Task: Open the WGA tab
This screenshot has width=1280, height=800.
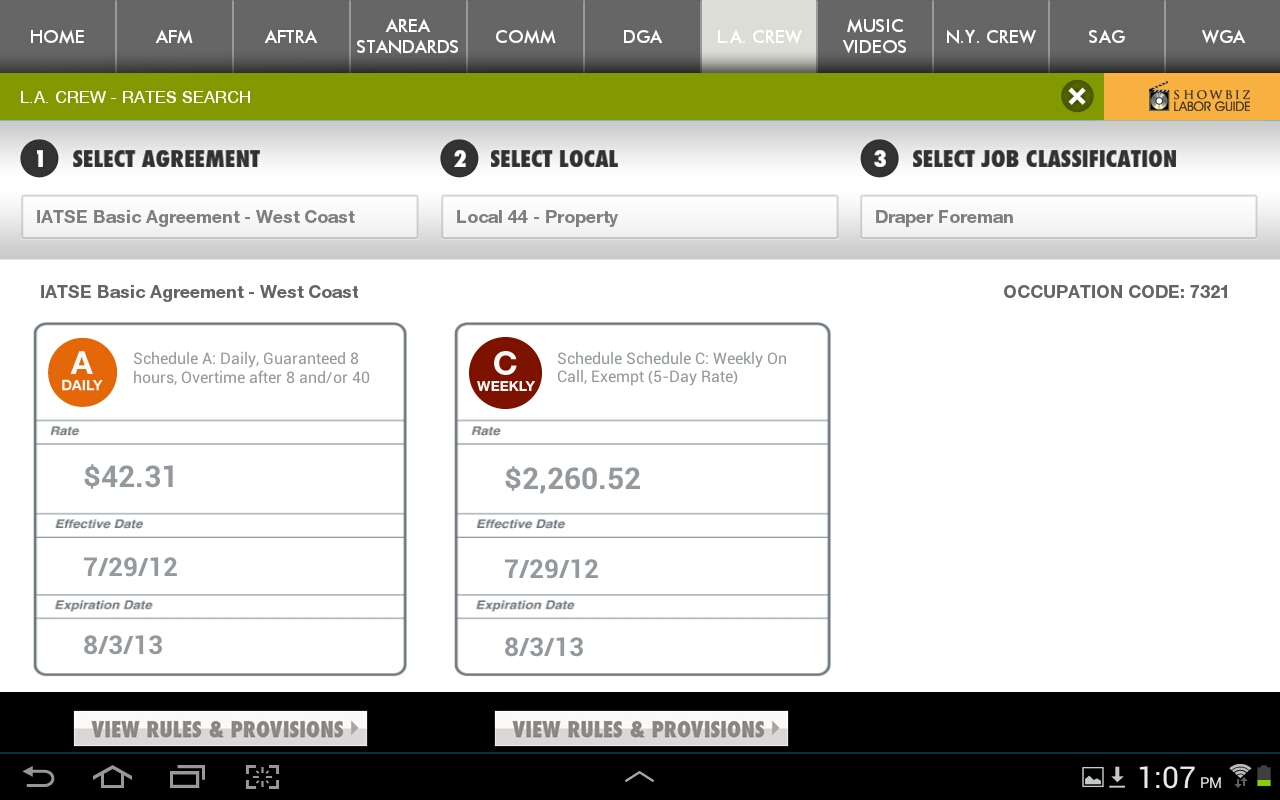Action: click(x=1223, y=36)
